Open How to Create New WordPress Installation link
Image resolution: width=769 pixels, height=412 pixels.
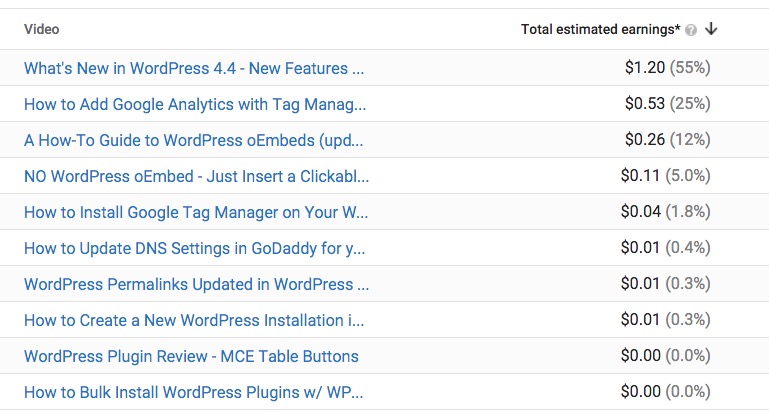(194, 320)
